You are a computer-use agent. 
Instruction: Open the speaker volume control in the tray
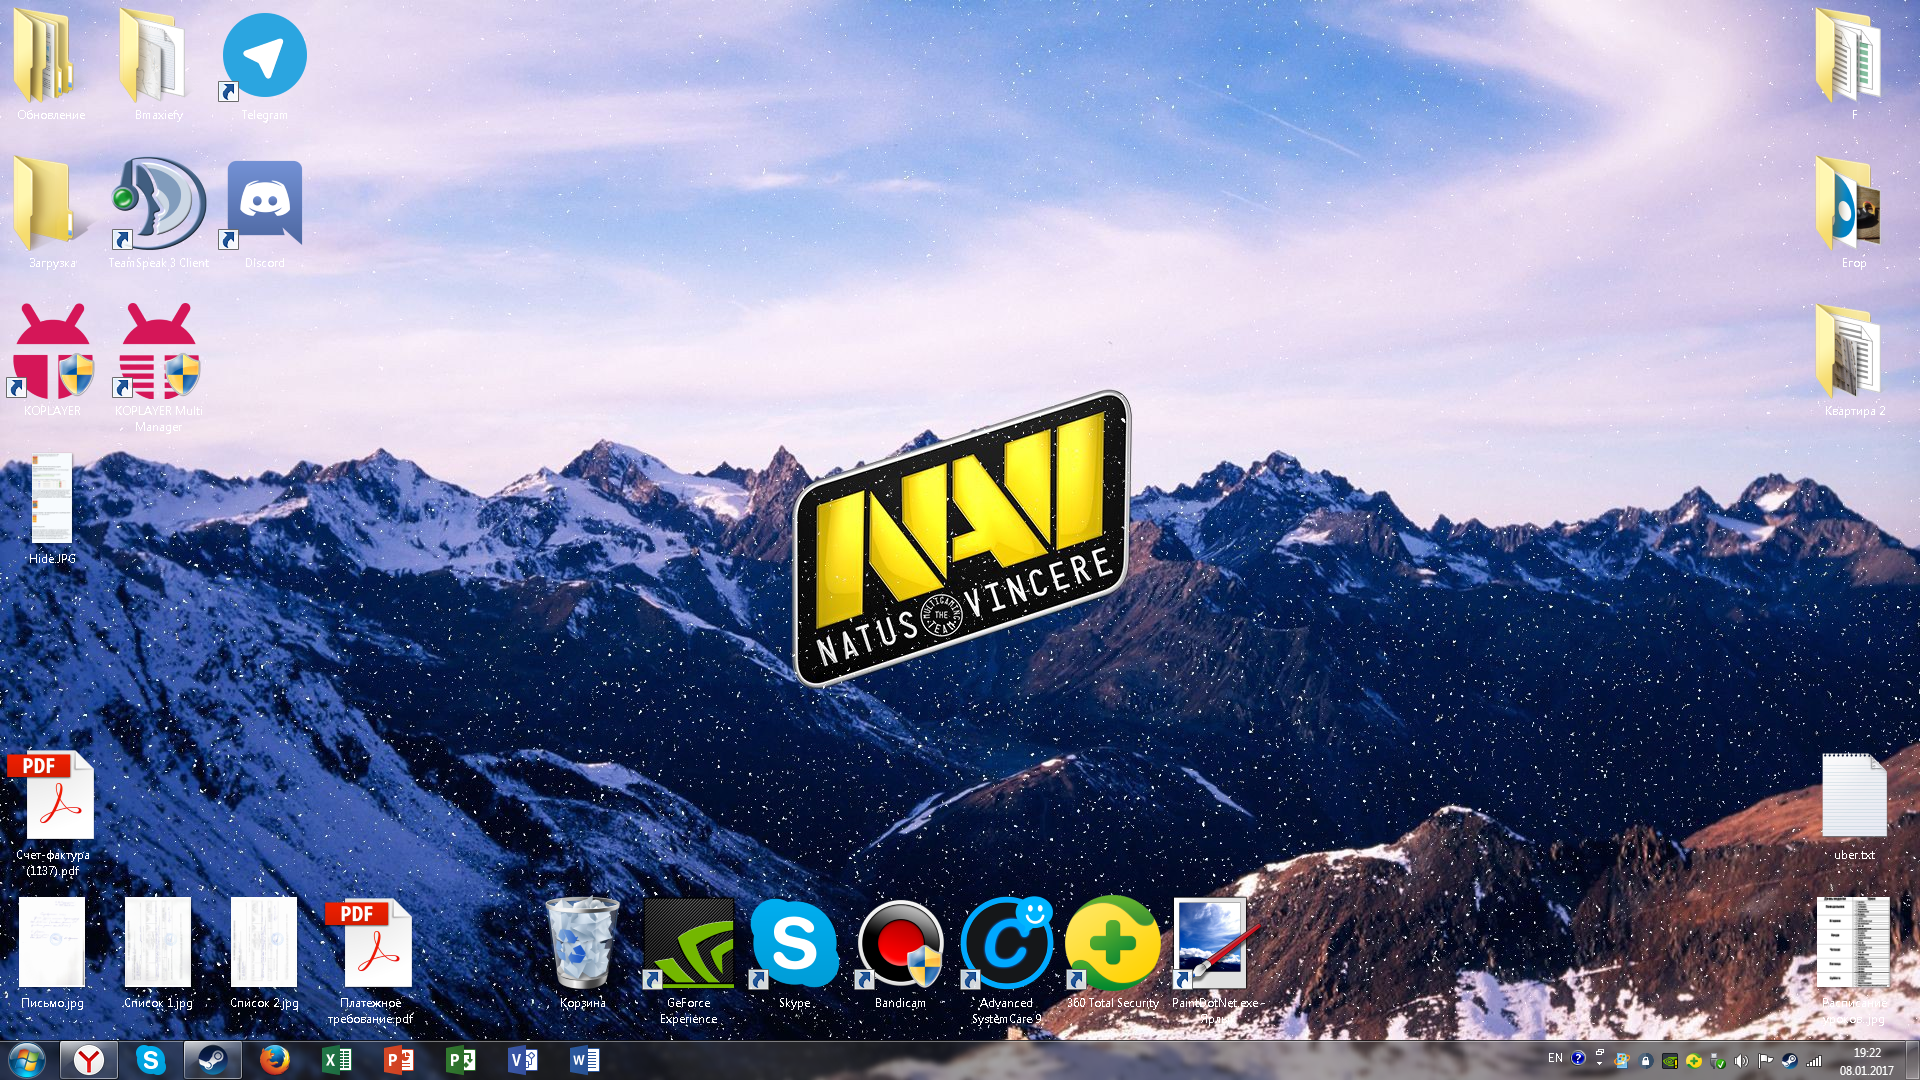click(1742, 1061)
